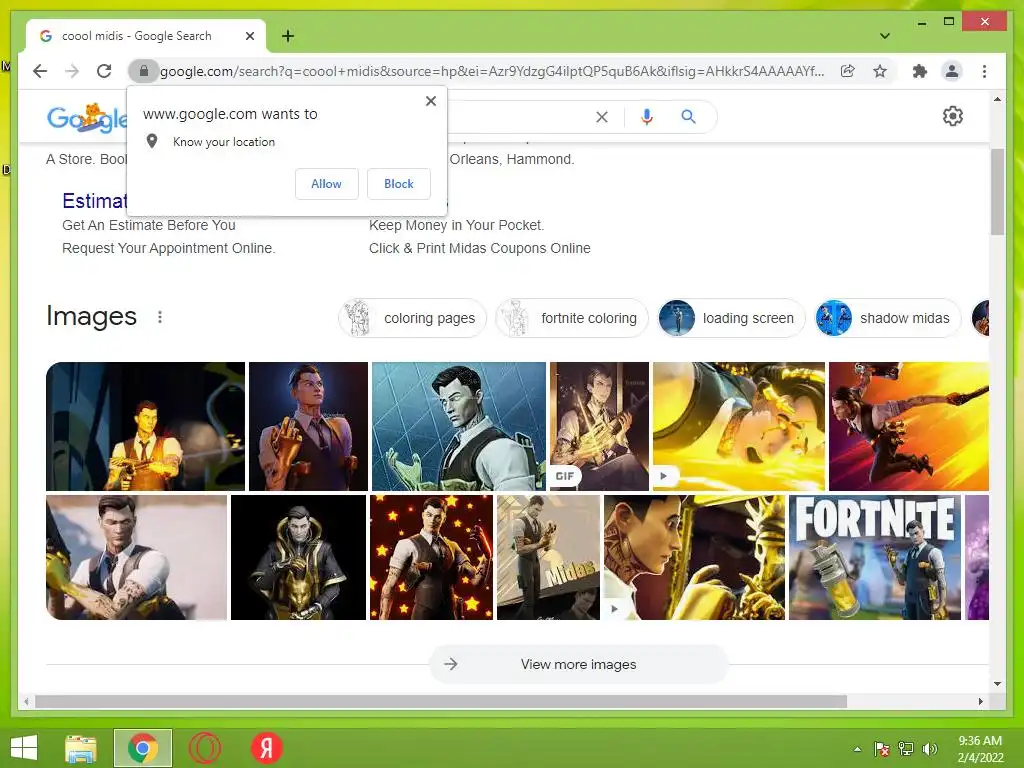This screenshot has height=768, width=1024.
Task: Click the Google logo
Action: pyautogui.click(x=87, y=118)
